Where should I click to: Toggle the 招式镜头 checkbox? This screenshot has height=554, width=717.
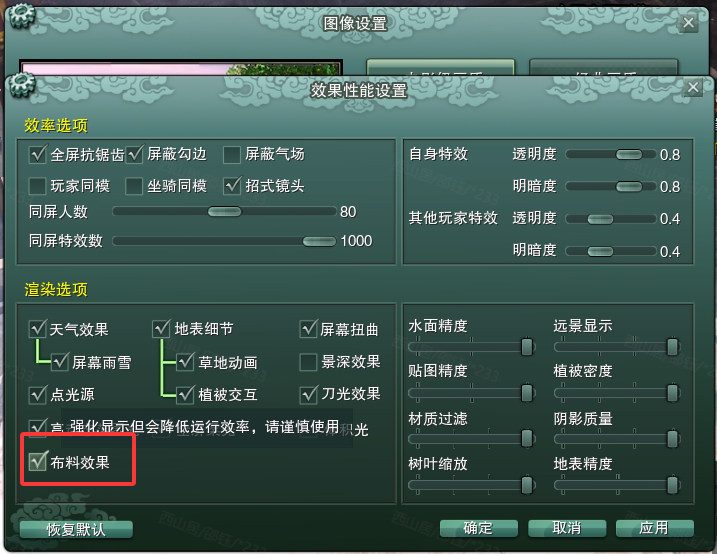[232, 186]
